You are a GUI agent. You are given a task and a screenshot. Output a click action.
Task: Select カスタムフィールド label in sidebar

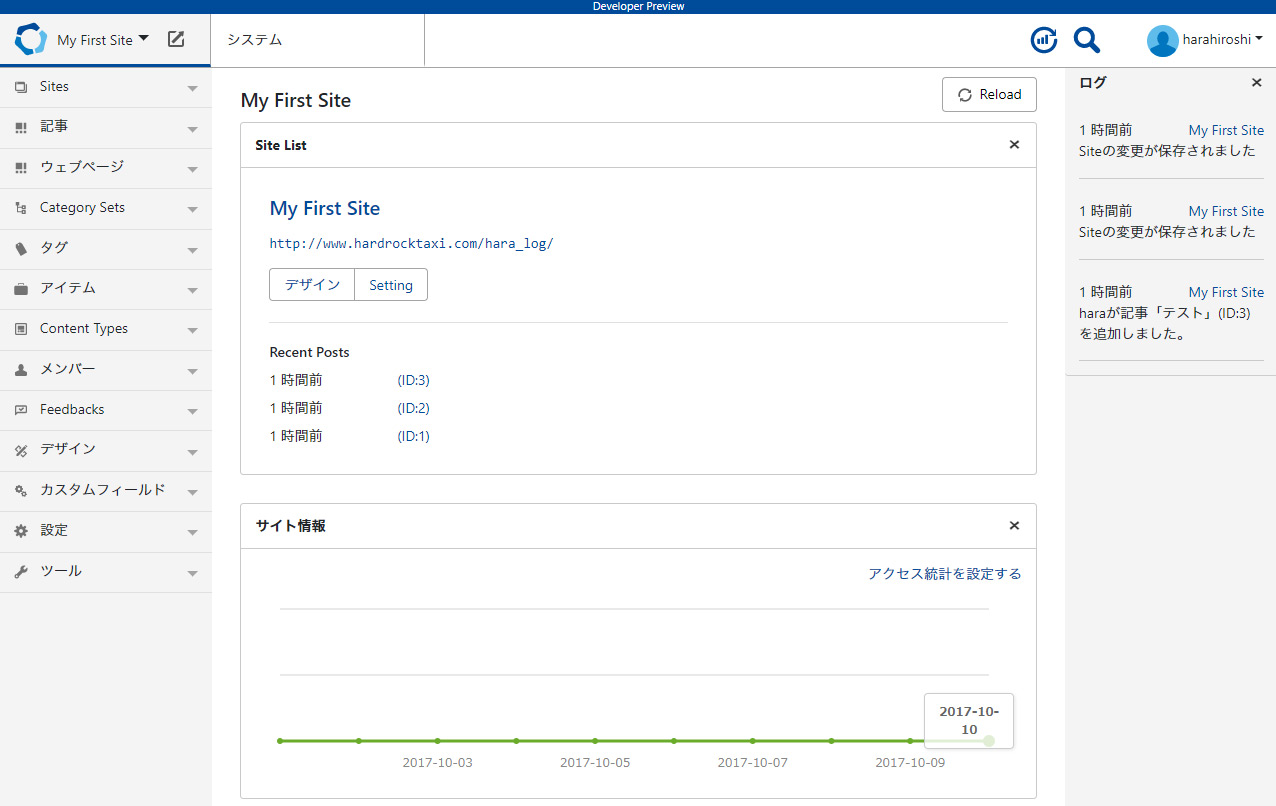coord(103,491)
